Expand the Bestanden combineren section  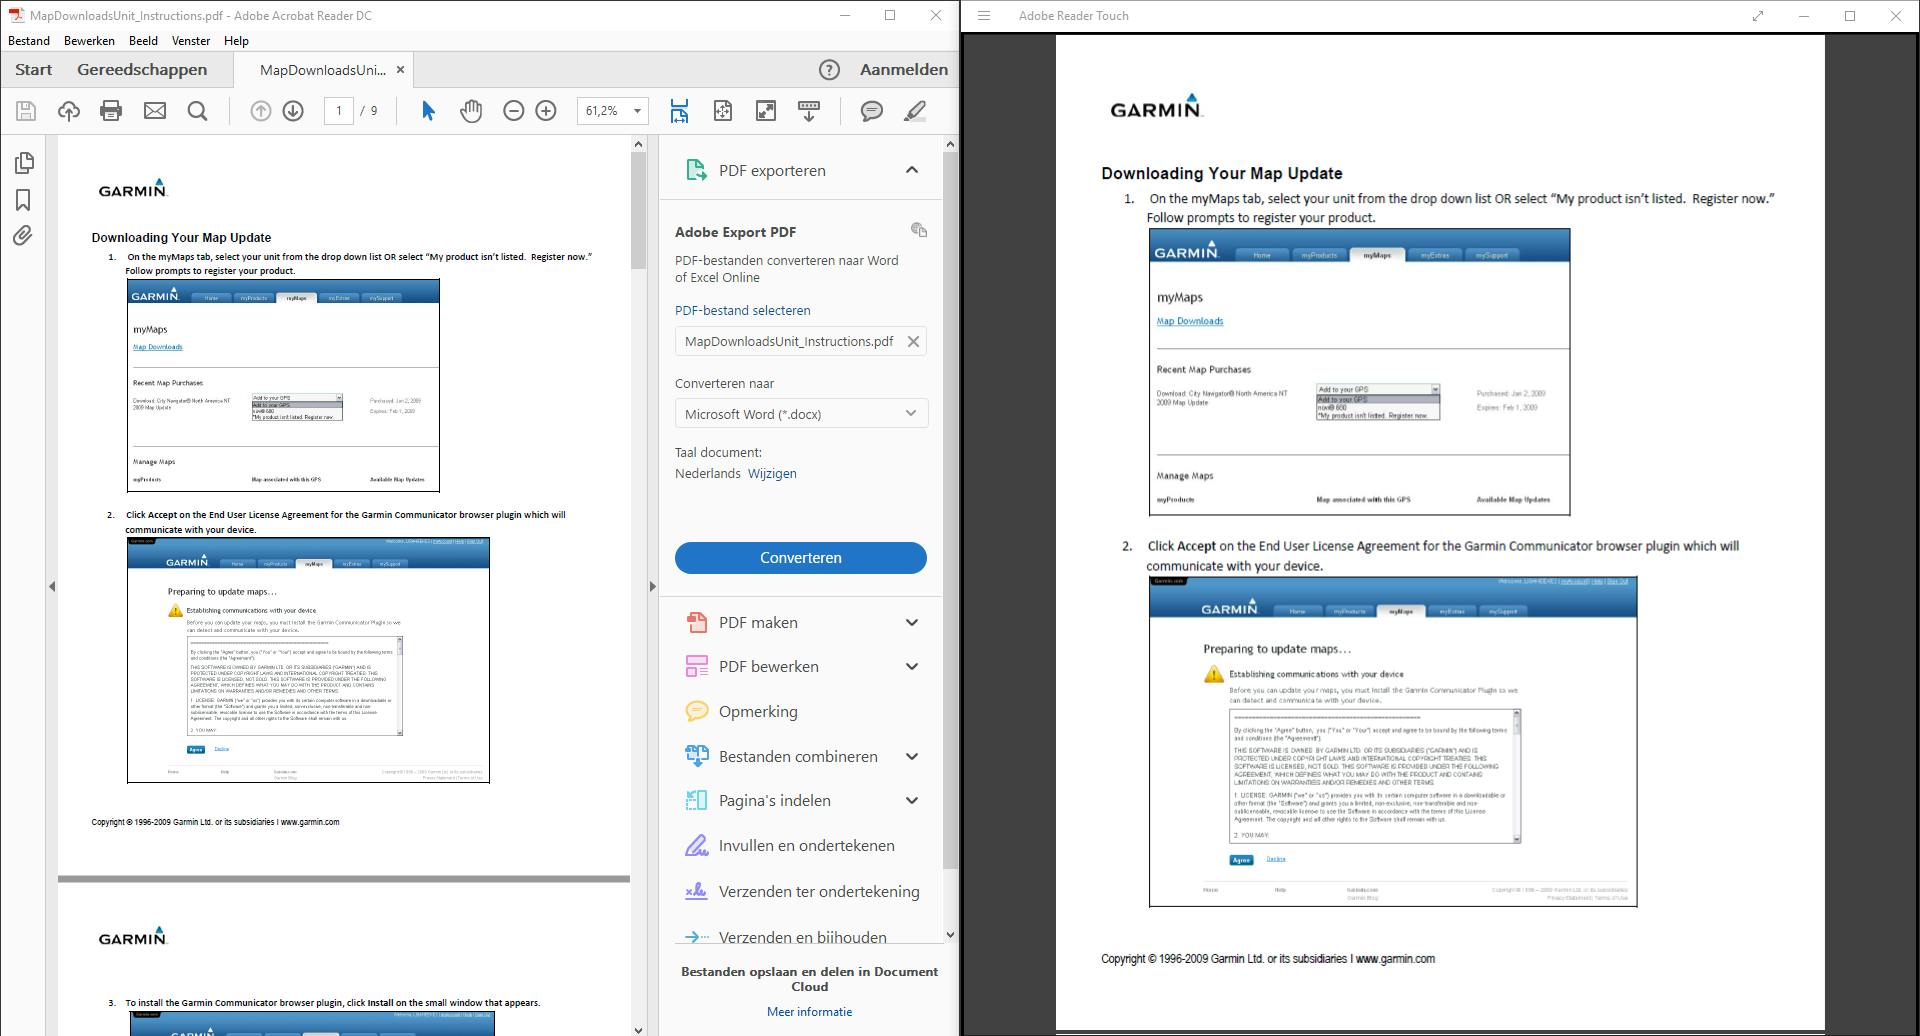(912, 757)
